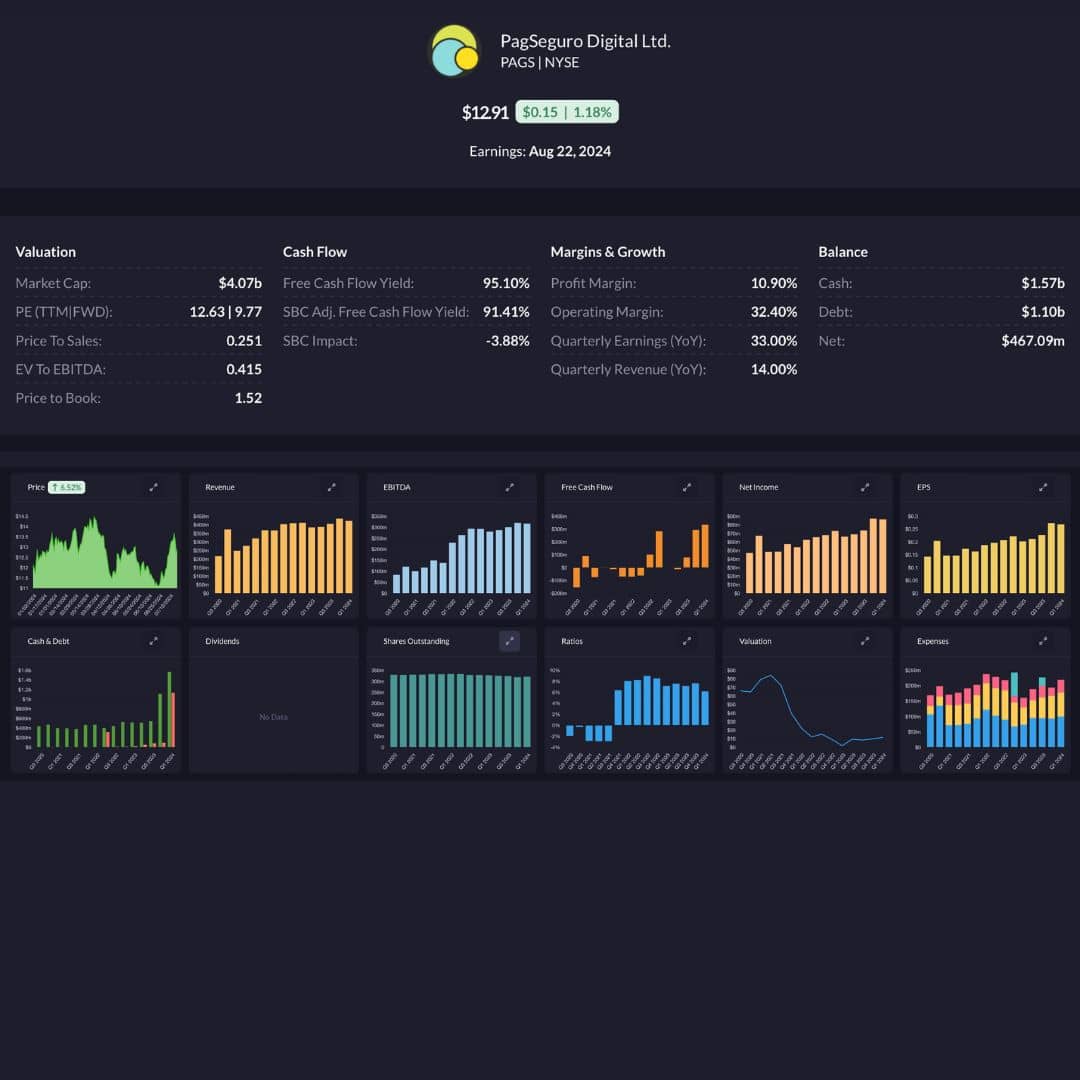Click the Profit Margin value 10.90%
The image size is (1080, 1080).
coord(774,283)
